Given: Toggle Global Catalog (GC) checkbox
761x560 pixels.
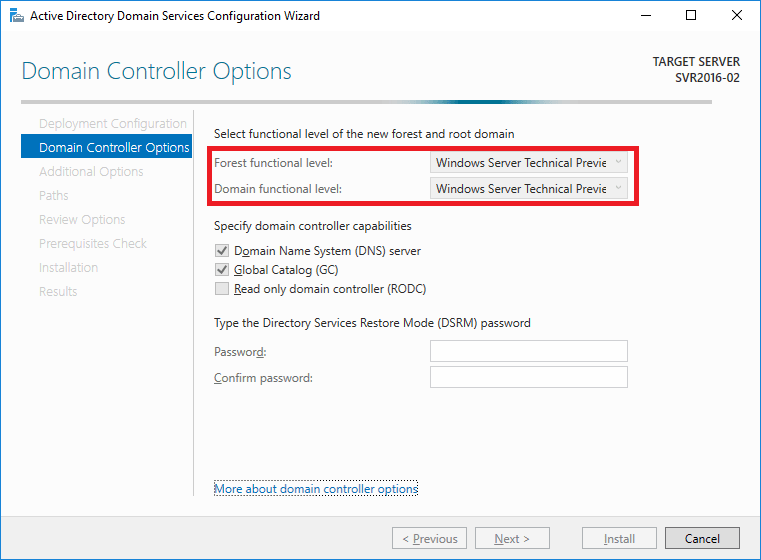Looking at the screenshot, I should (222, 270).
